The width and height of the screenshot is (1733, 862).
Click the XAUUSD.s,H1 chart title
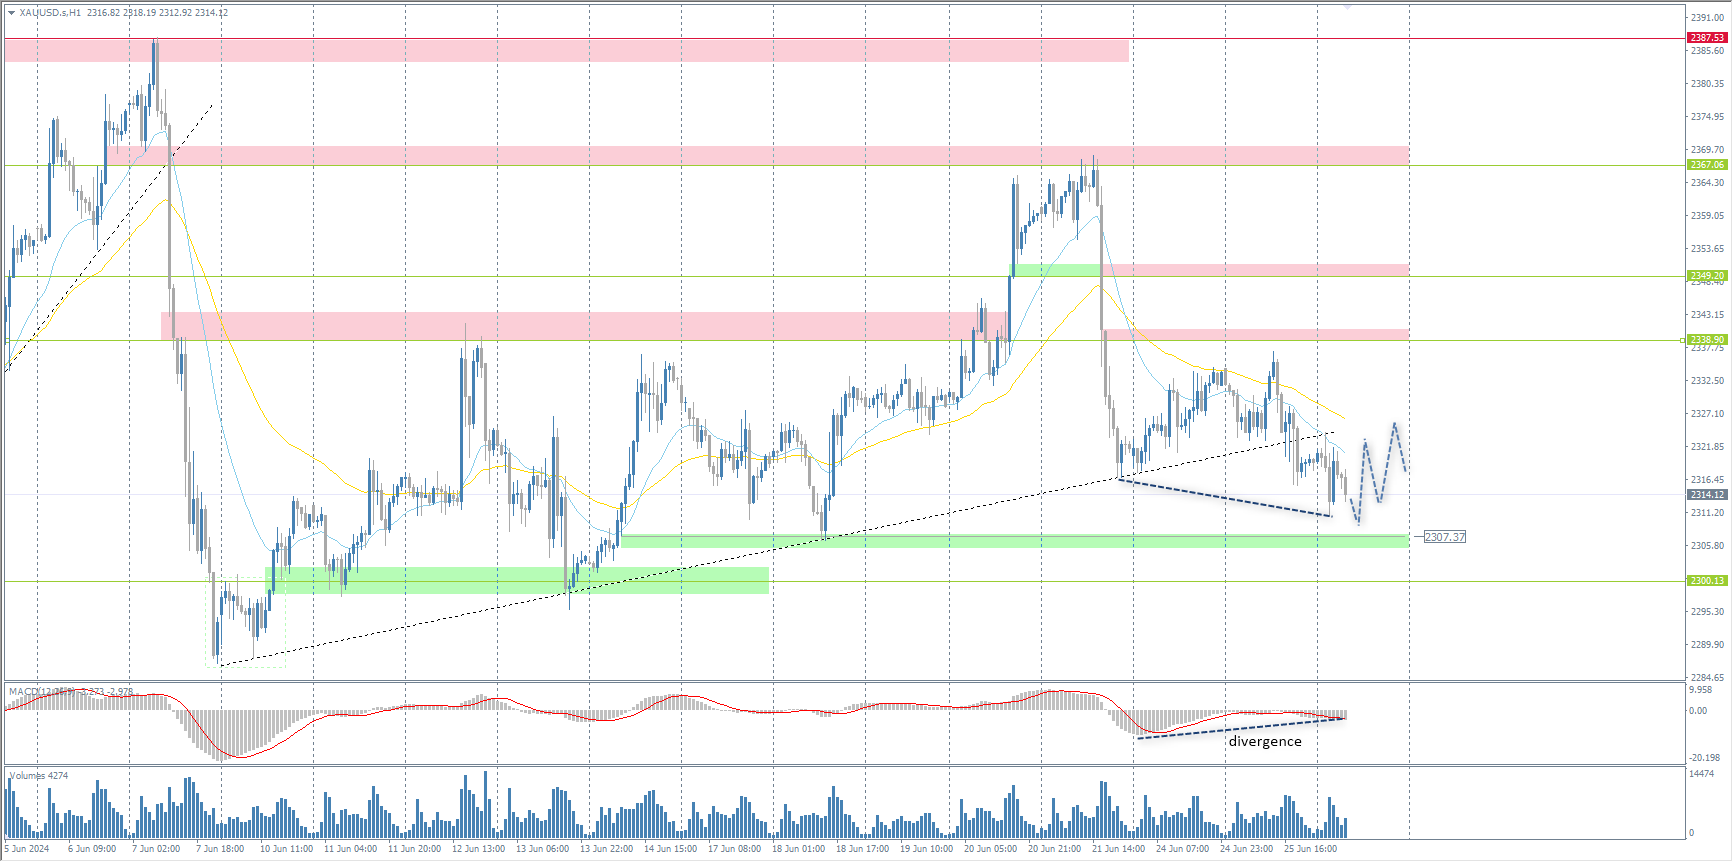click(50, 13)
